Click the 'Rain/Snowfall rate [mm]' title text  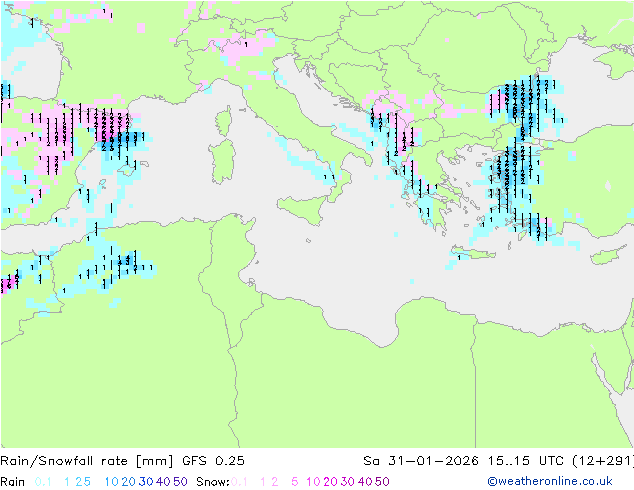87,461
